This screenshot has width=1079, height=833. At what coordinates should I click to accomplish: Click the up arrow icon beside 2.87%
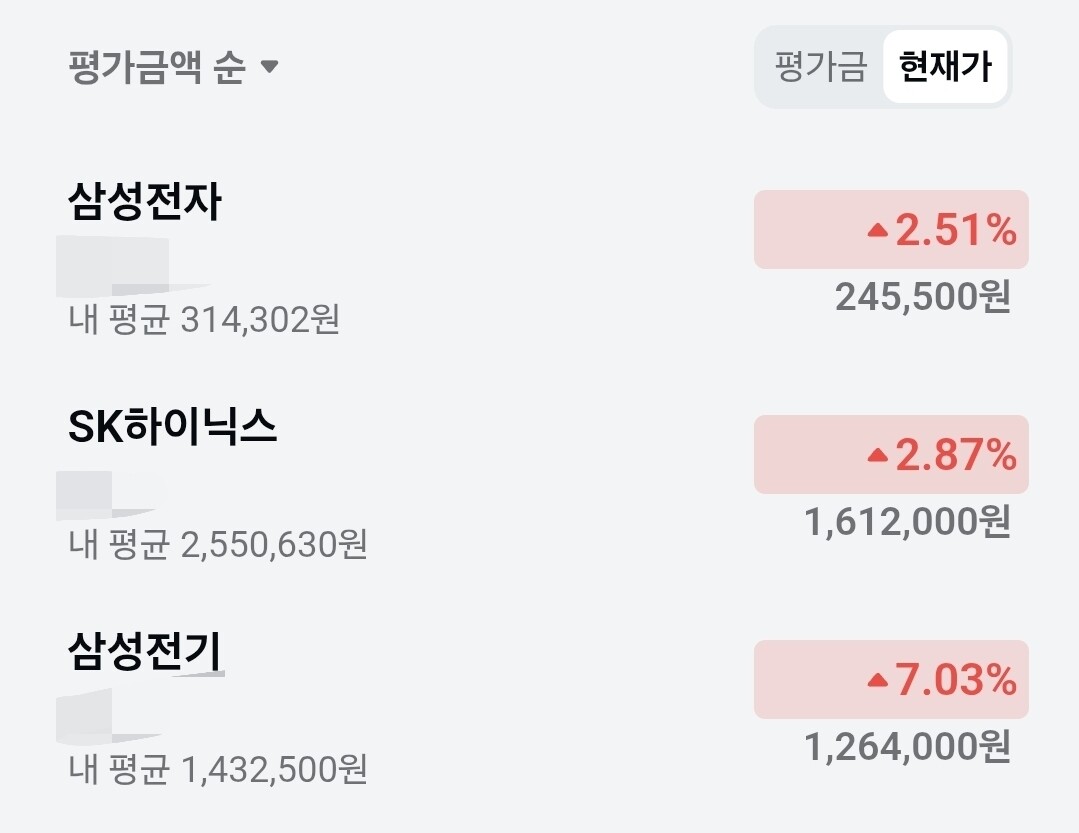878,455
